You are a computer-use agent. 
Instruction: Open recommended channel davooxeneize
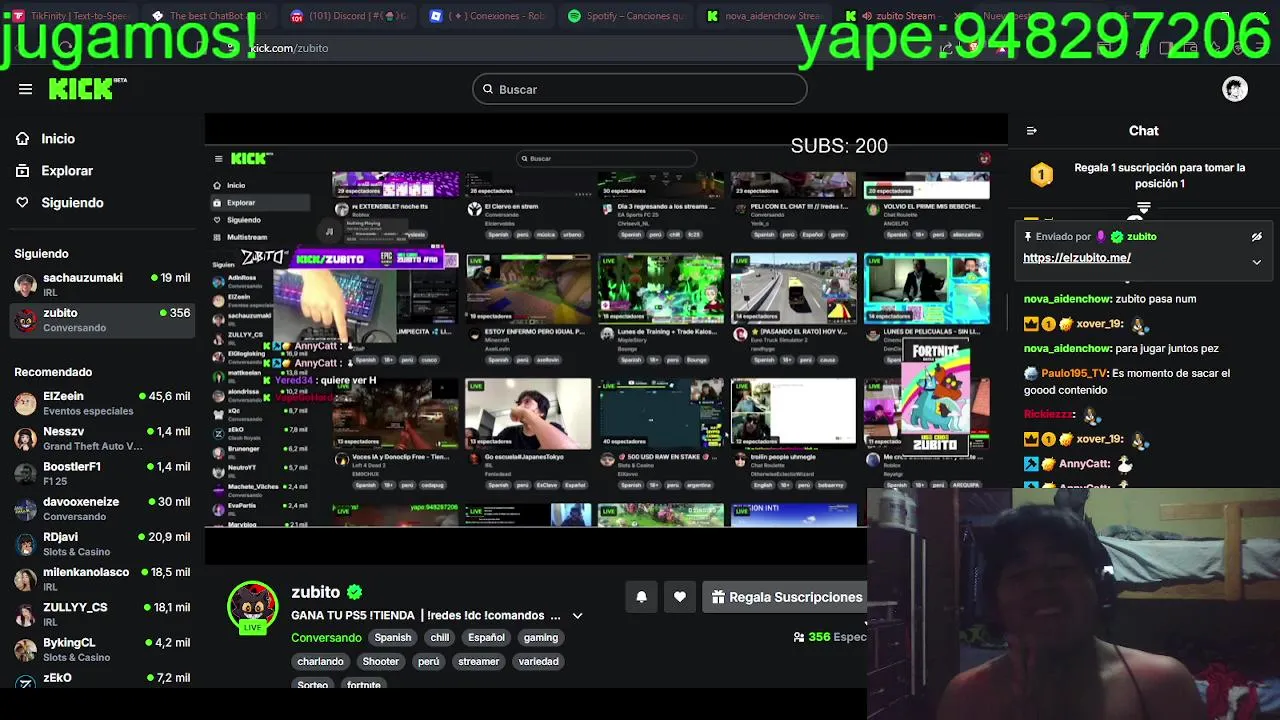click(x=102, y=509)
